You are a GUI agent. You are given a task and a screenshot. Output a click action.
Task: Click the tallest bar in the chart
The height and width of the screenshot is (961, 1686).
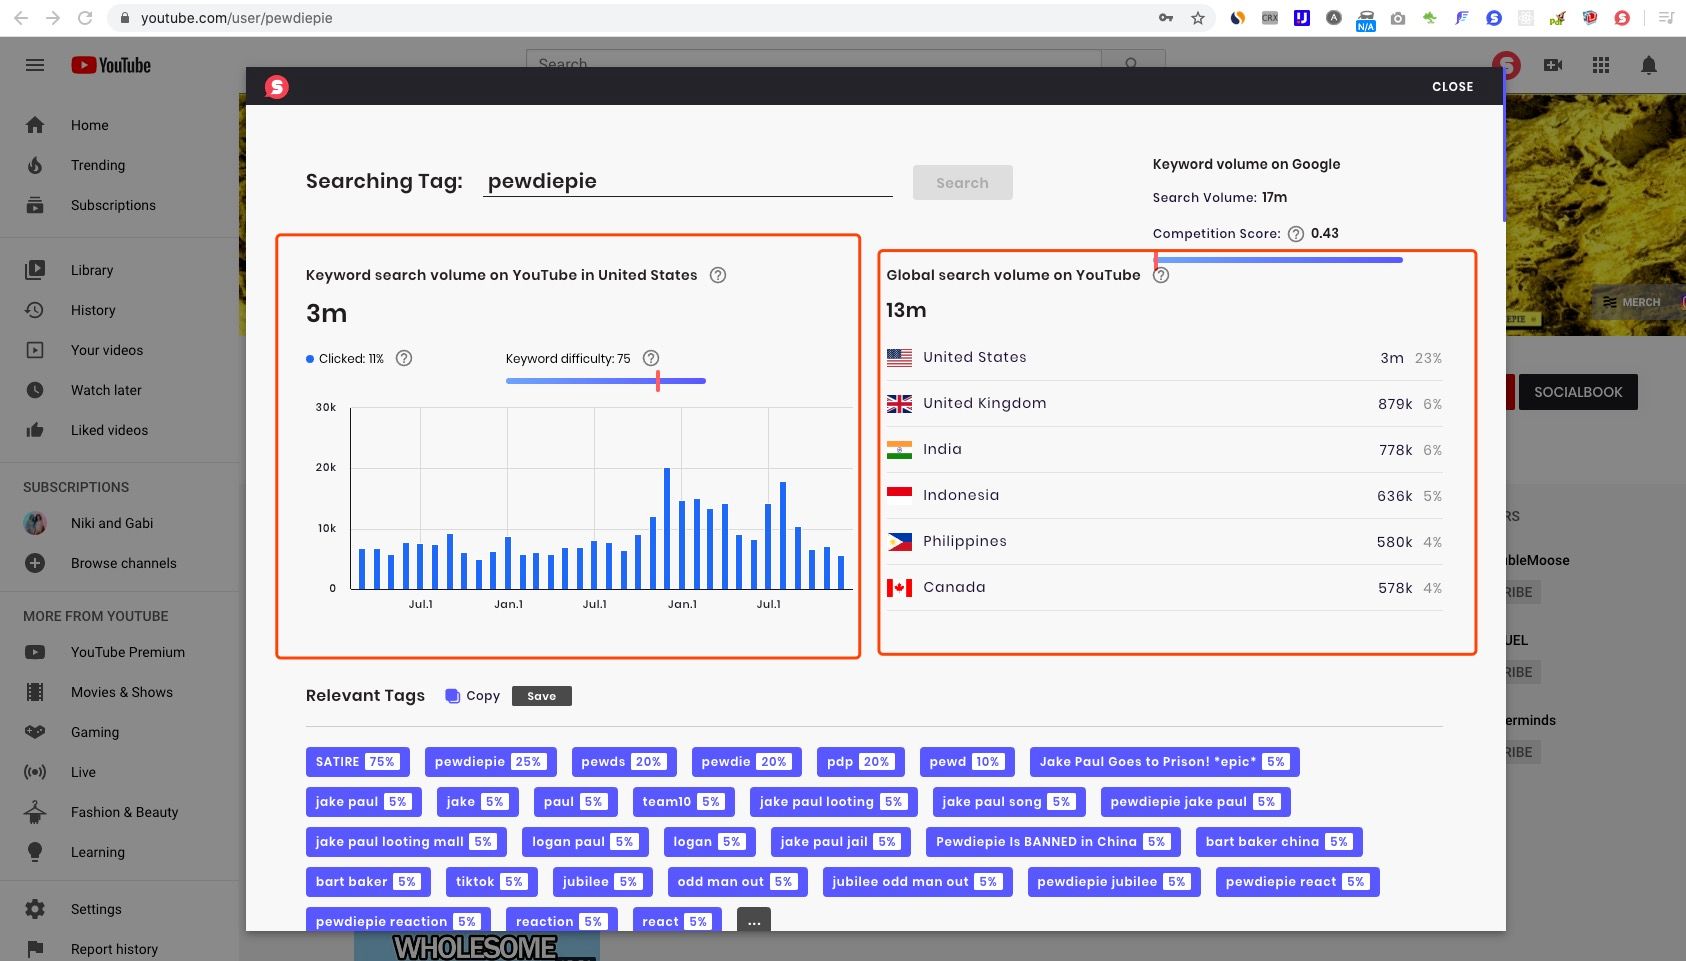[667, 528]
